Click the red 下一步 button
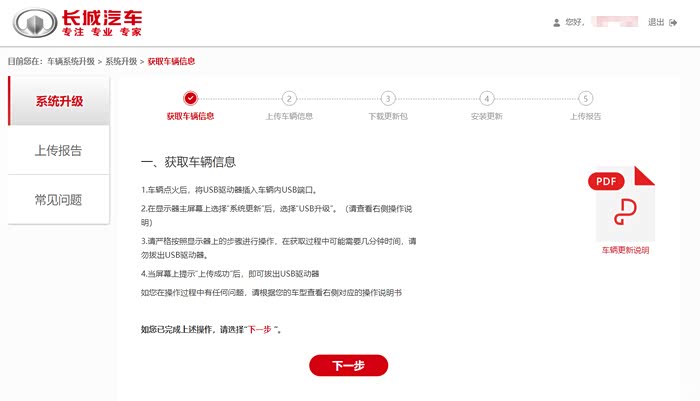This screenshot has height=401, width=700. click(x=348, y=365)
